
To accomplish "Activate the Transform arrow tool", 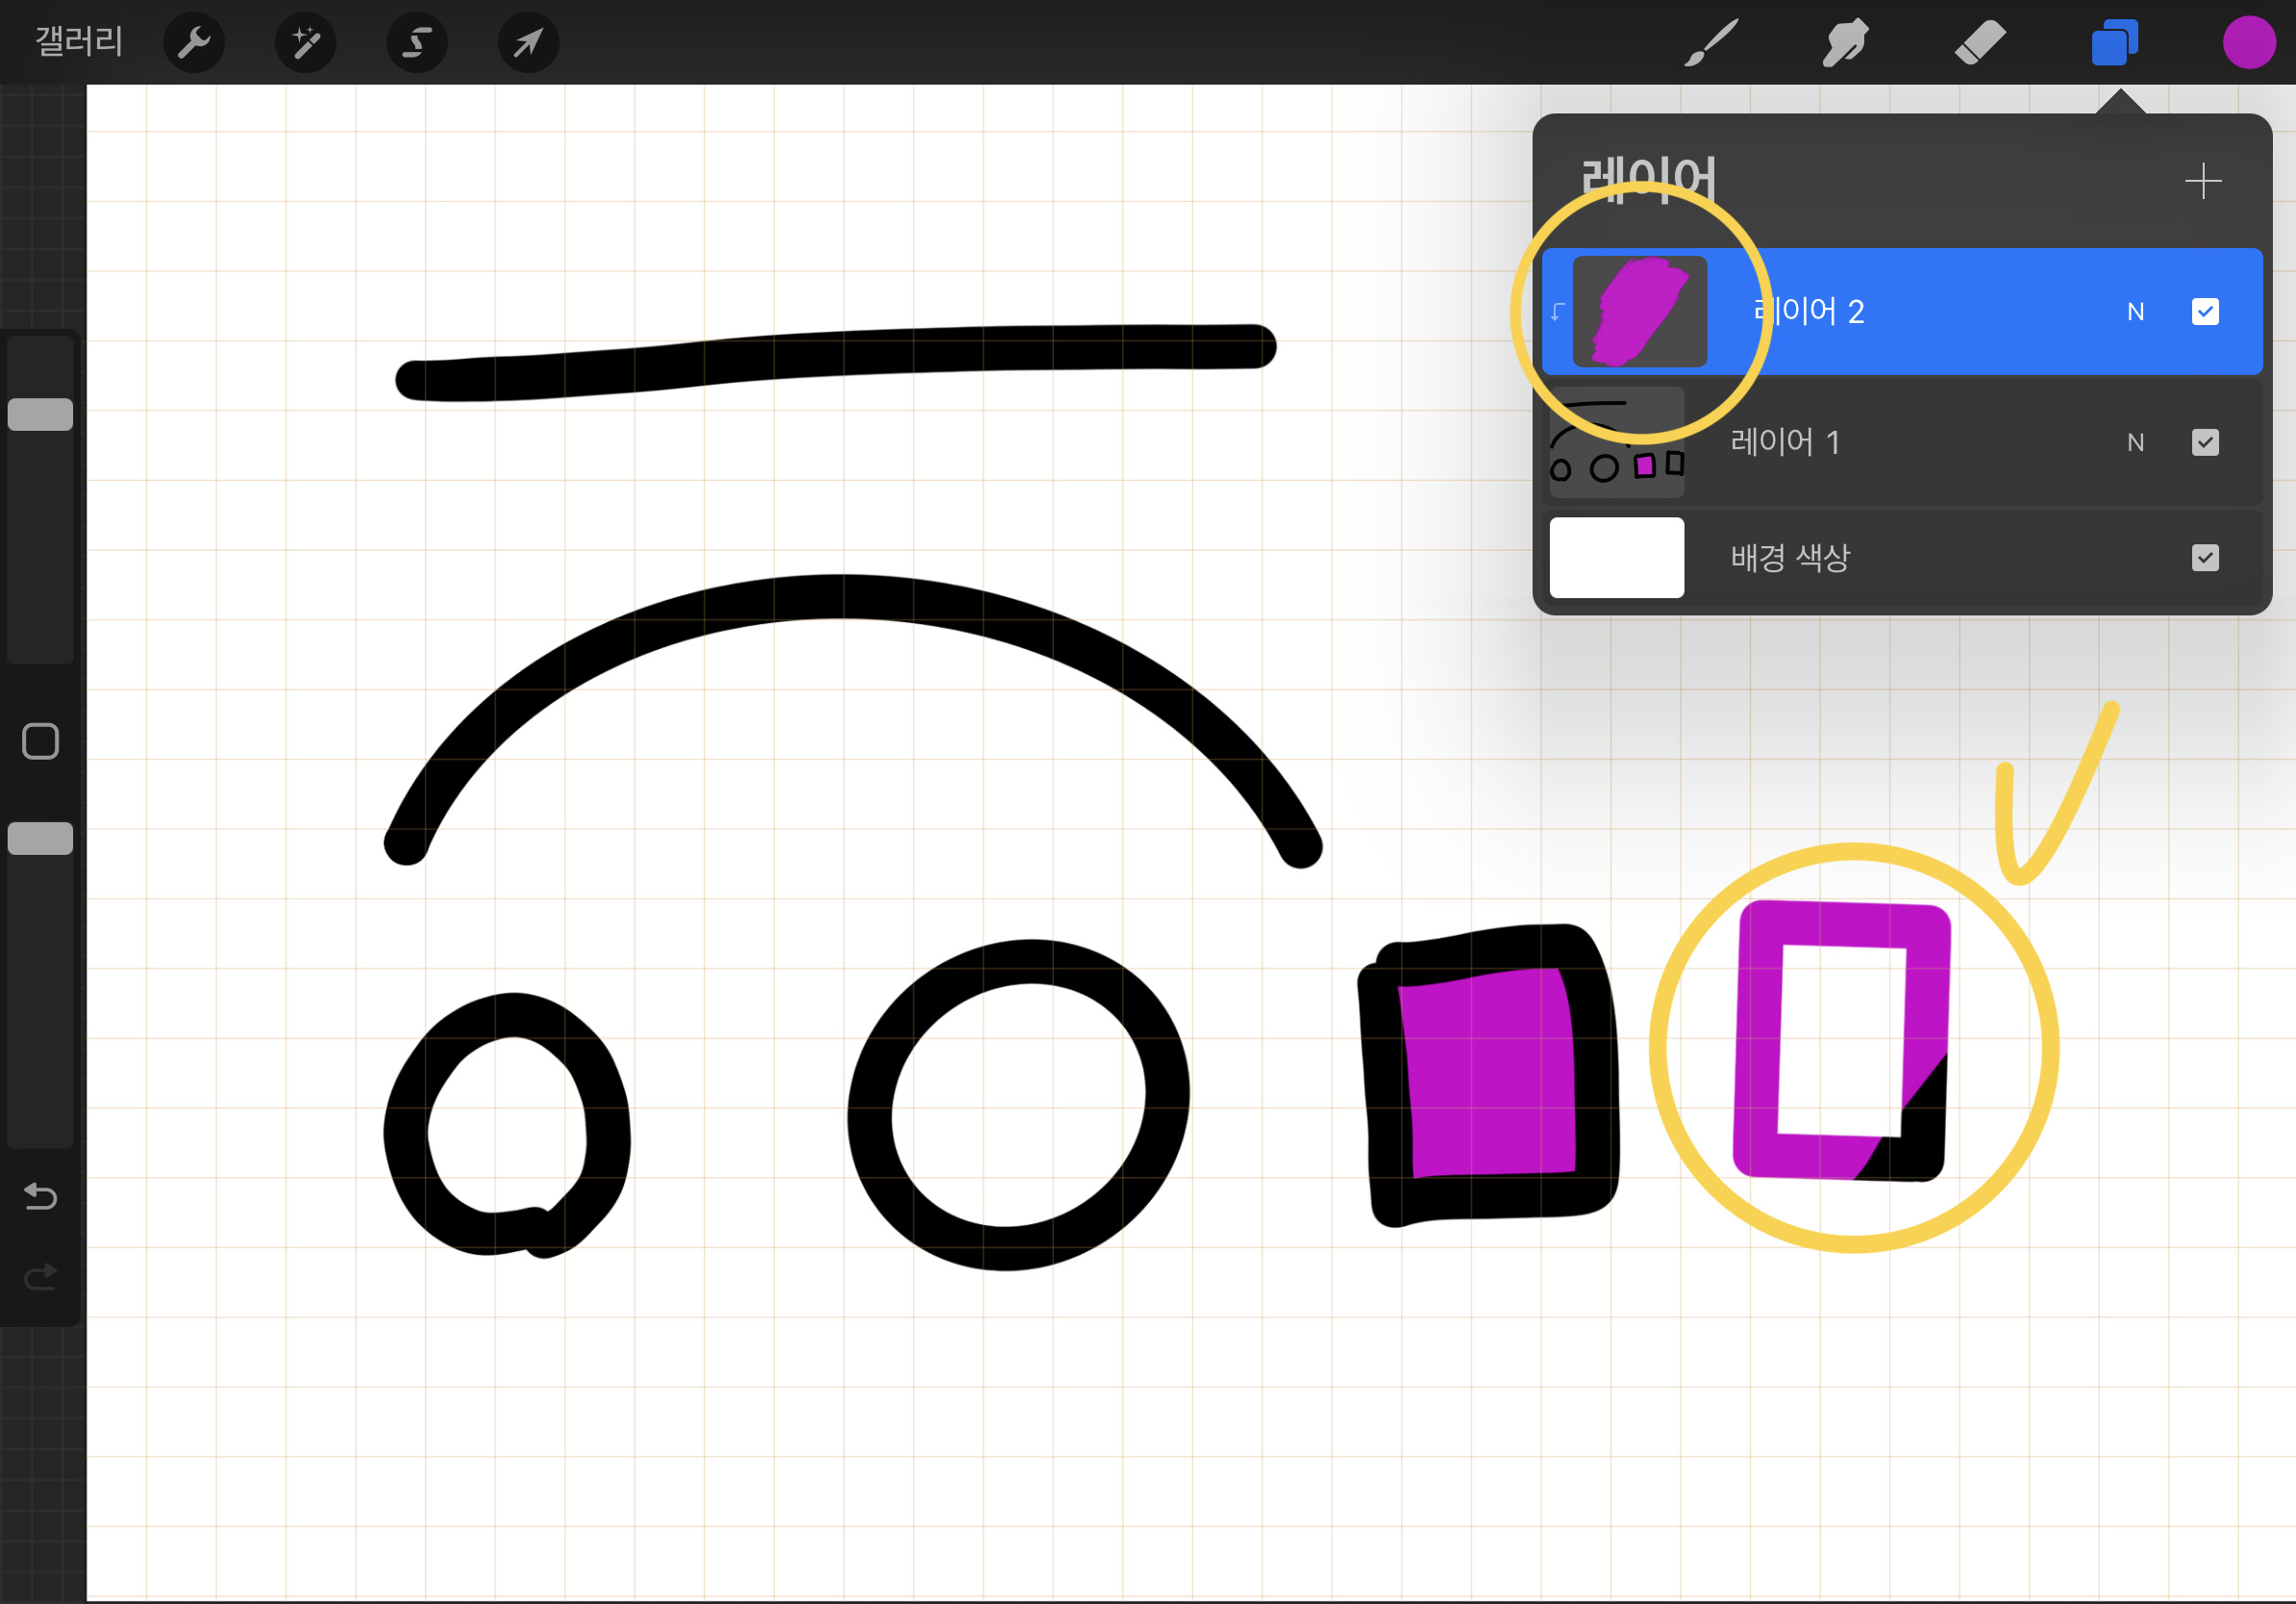I will click(x=528, y=43).
